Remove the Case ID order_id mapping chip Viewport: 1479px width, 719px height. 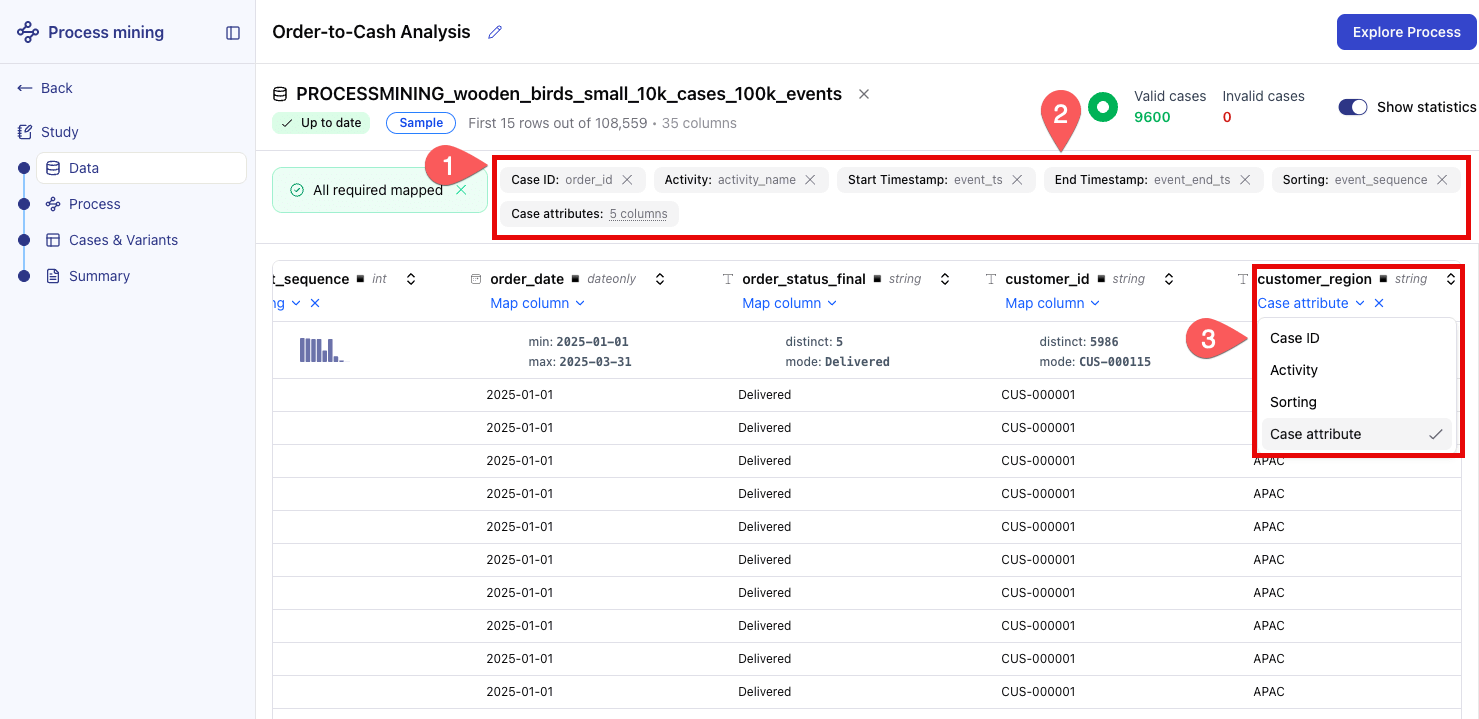627,180
